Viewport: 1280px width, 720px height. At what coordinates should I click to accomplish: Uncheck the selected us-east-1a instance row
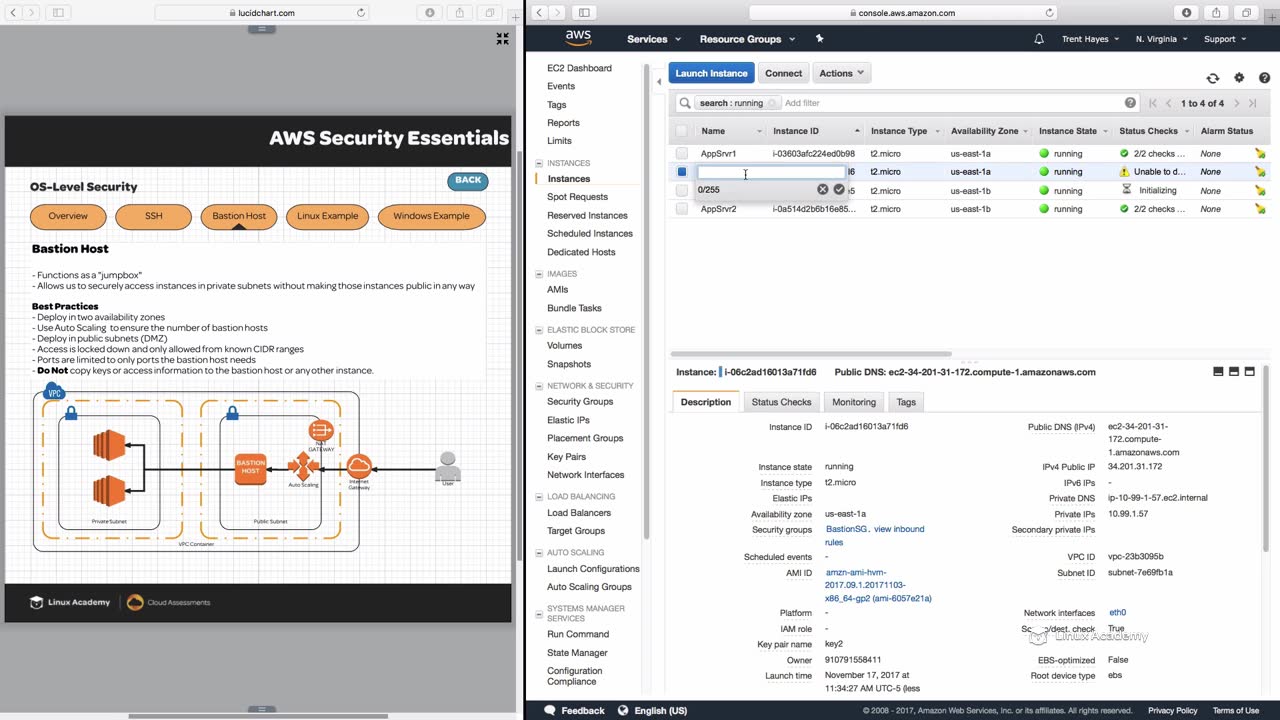click(x=682, y=172)
